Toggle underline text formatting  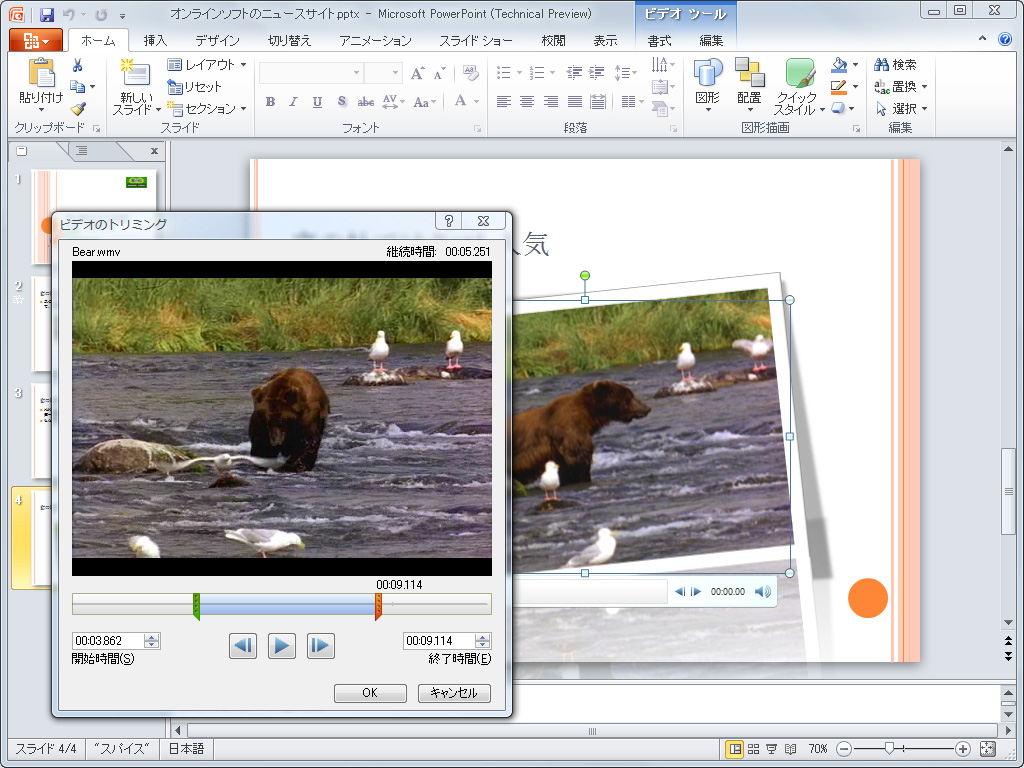tap(317, 102)
